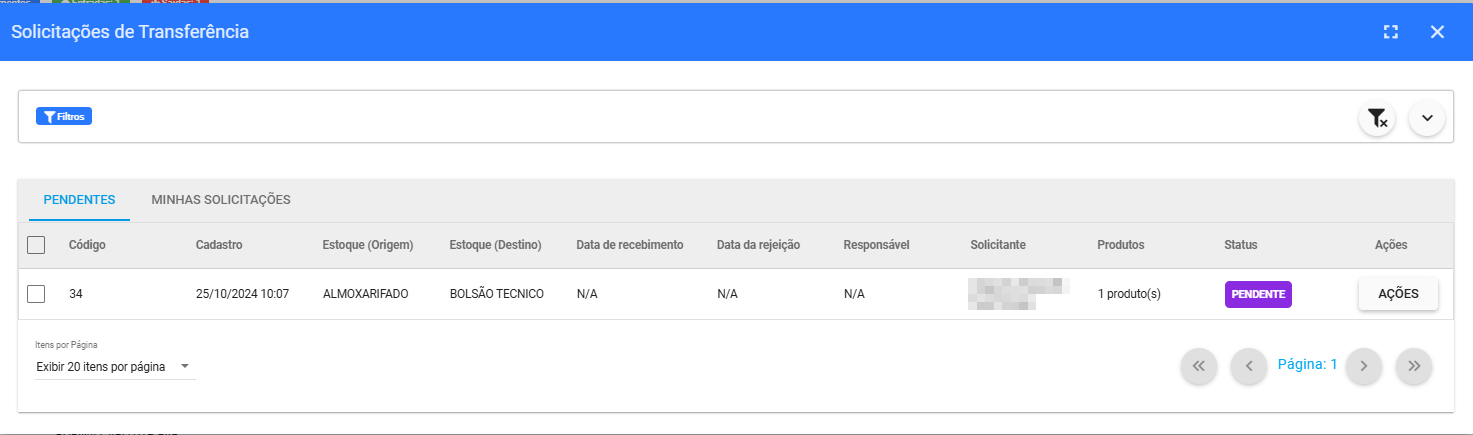
Task: Tick the checkbox for request 34
Action: tap(36, 294)
